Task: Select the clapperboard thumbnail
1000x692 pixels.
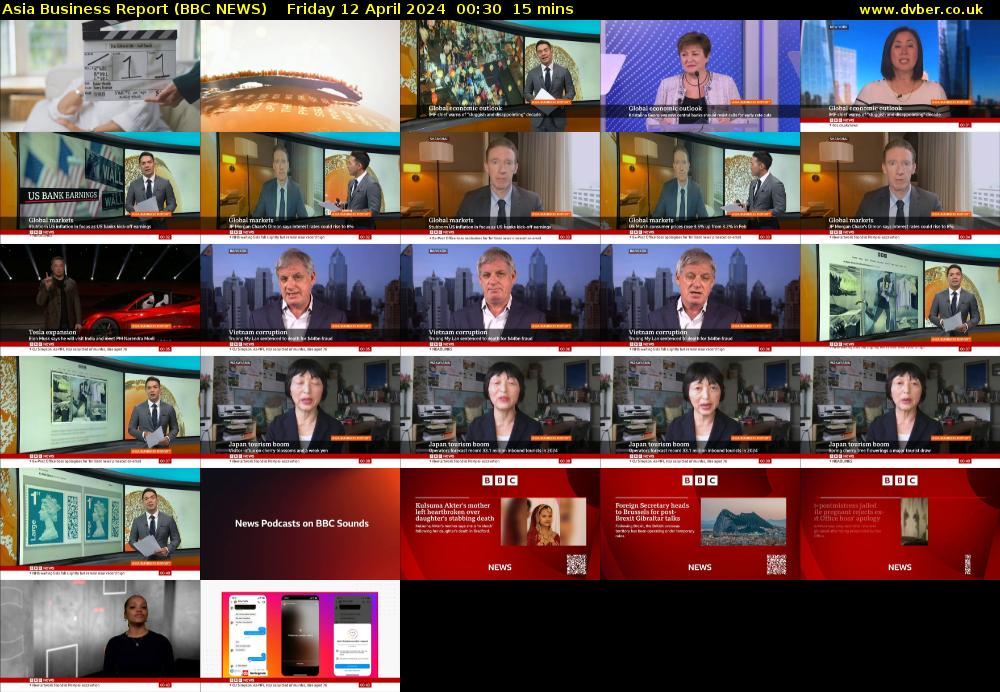Action: click(x=100, y=76)
